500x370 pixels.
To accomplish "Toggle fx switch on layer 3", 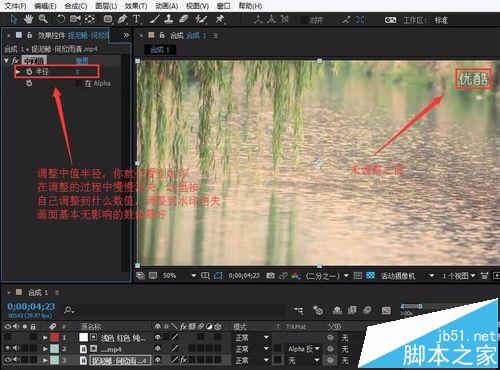I will coord(183,360).
